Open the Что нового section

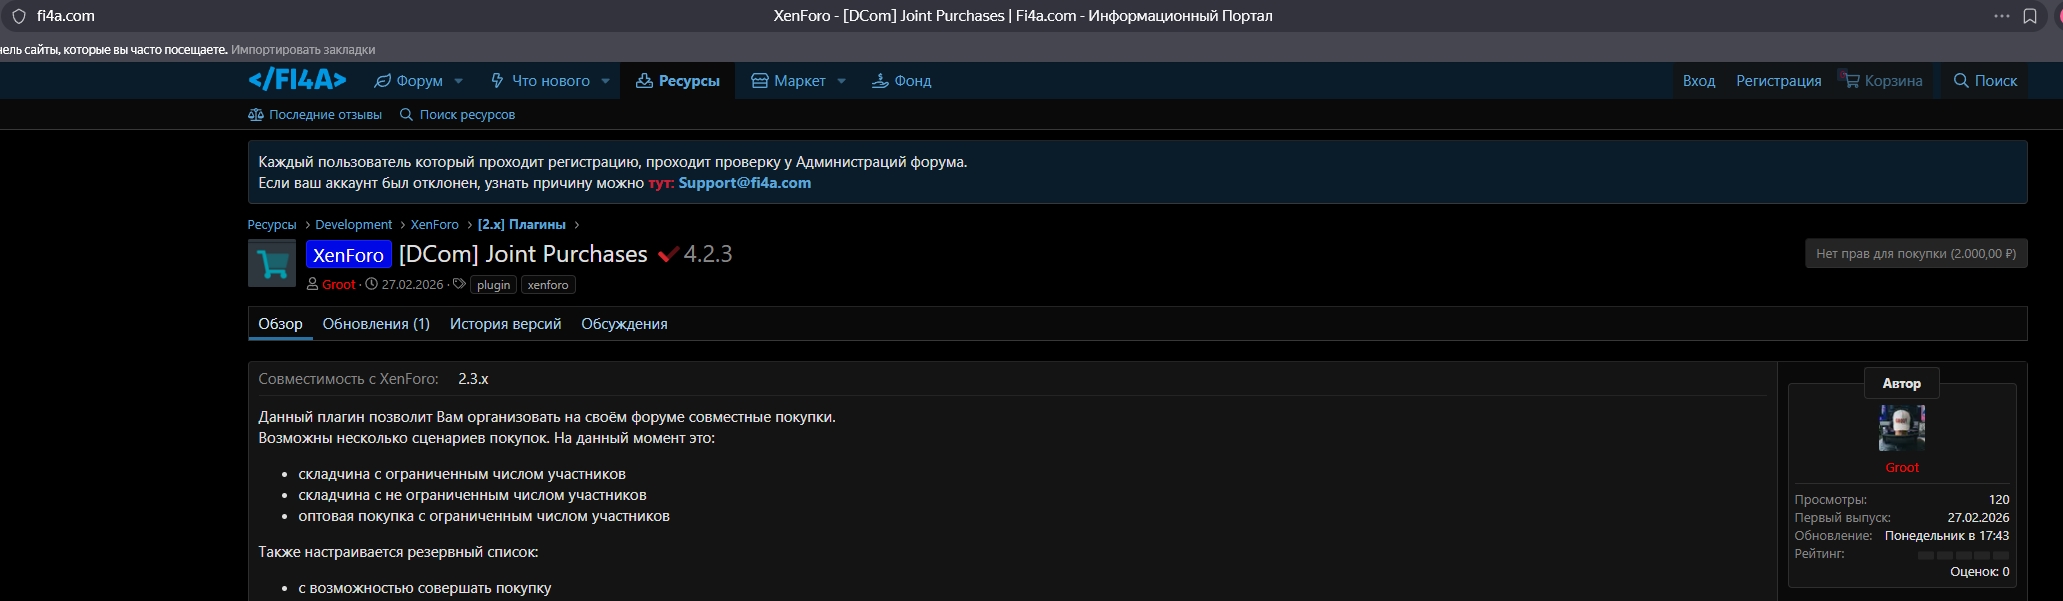click(540, 81)
